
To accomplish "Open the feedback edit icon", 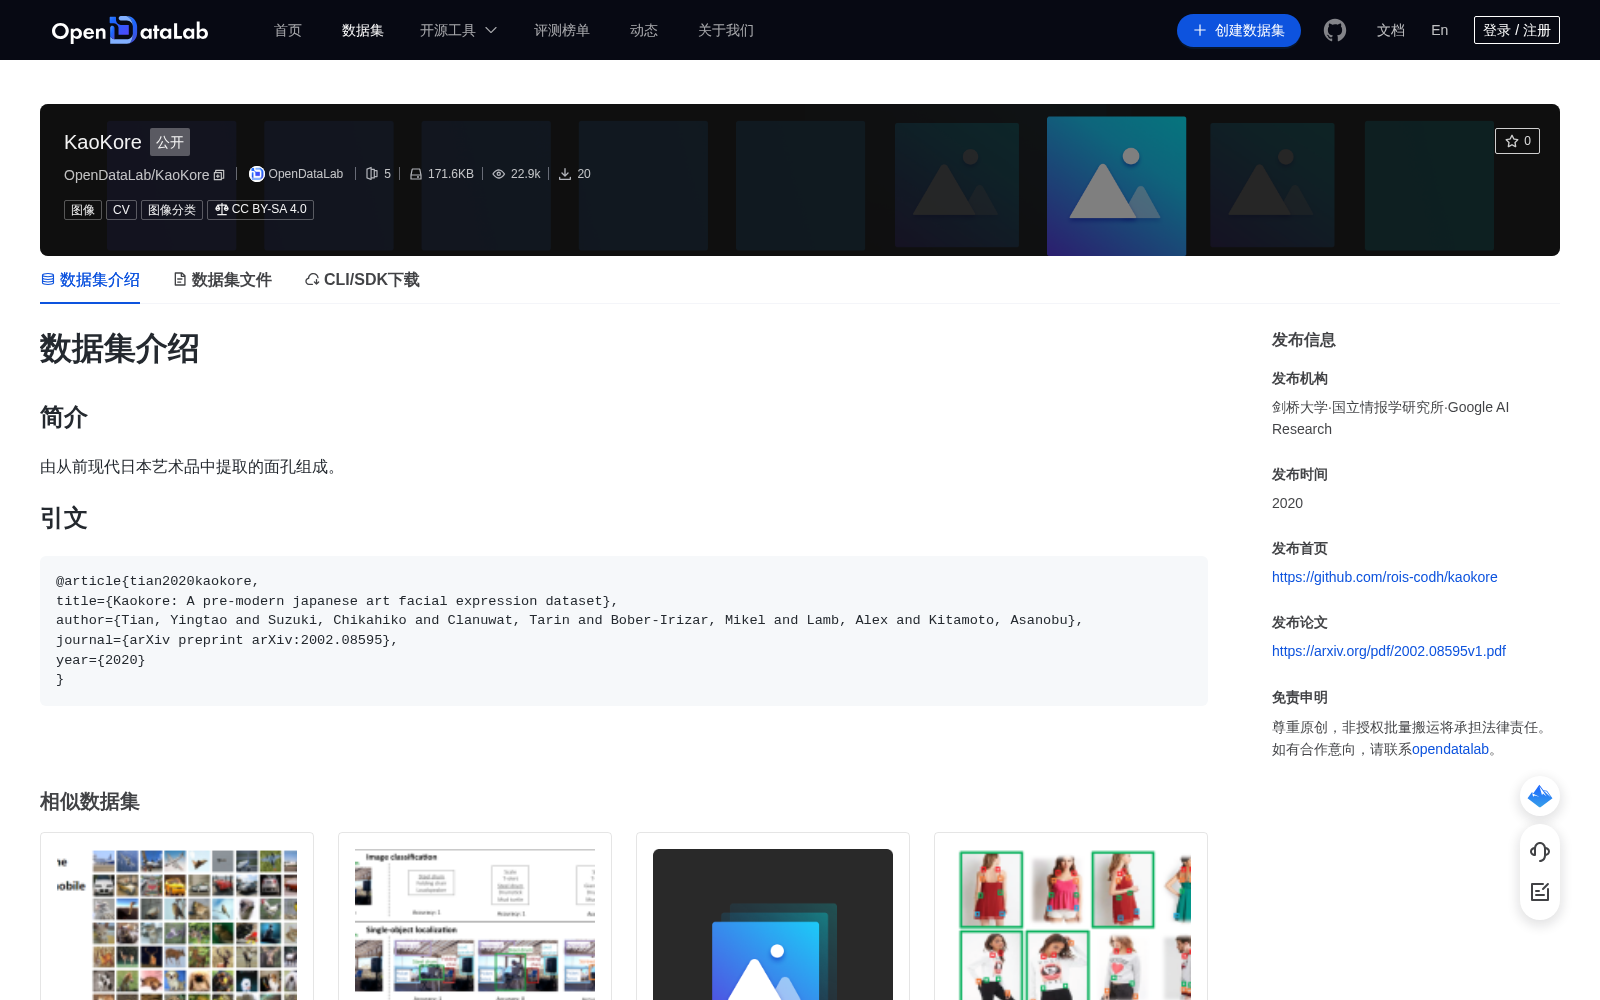I will coord(1540,892).
